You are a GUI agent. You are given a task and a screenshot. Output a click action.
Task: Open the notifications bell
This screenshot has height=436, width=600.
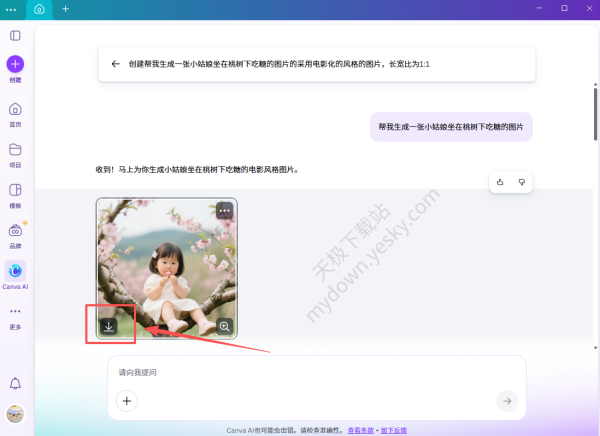click(x=15, y=384)
